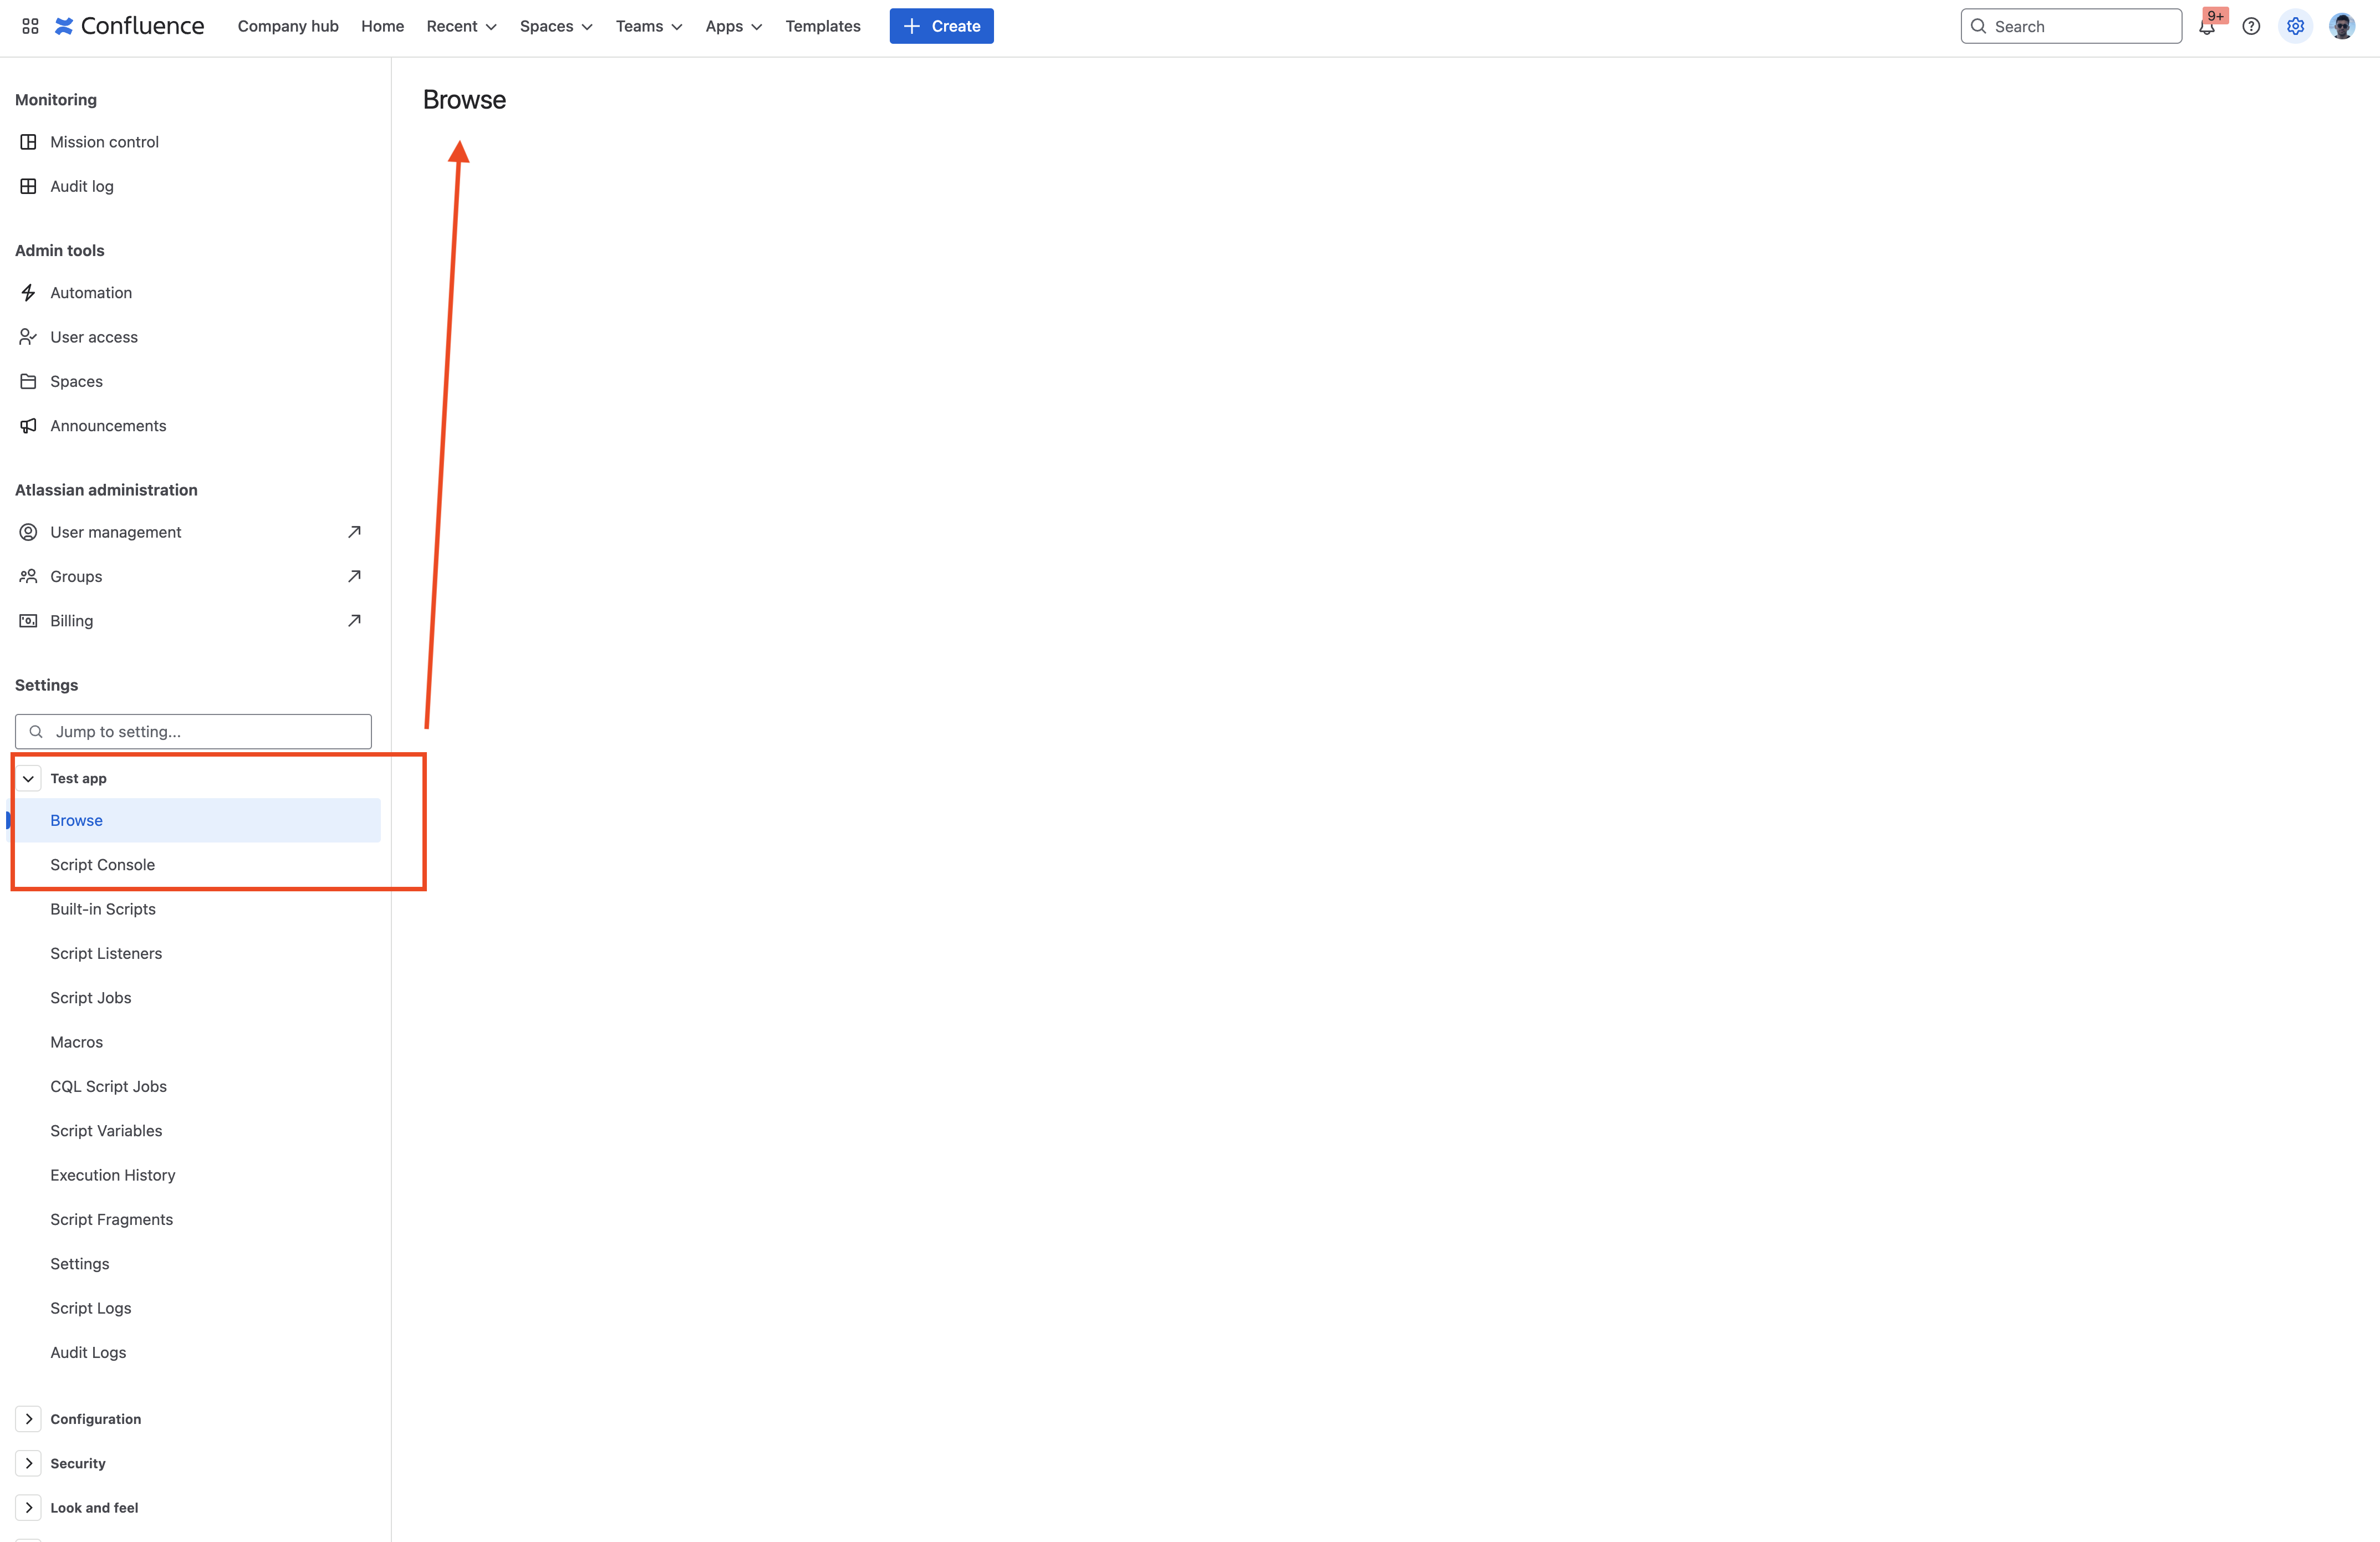Open the Apps dropdown
Image resolution: width=2380 pixels, height=1542 pixels.
[x=733, y=26]
